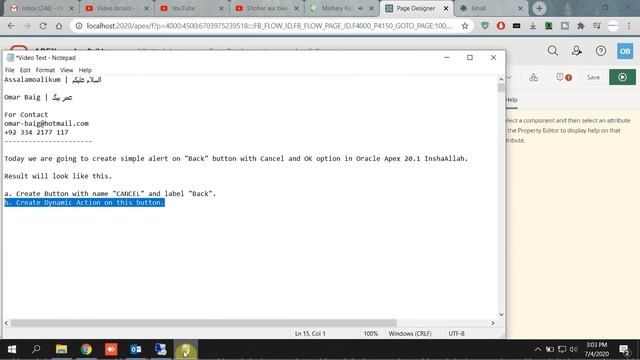
Task: Click the browser address bar URL
Action: pyautogui.click(x=269, y=26)
